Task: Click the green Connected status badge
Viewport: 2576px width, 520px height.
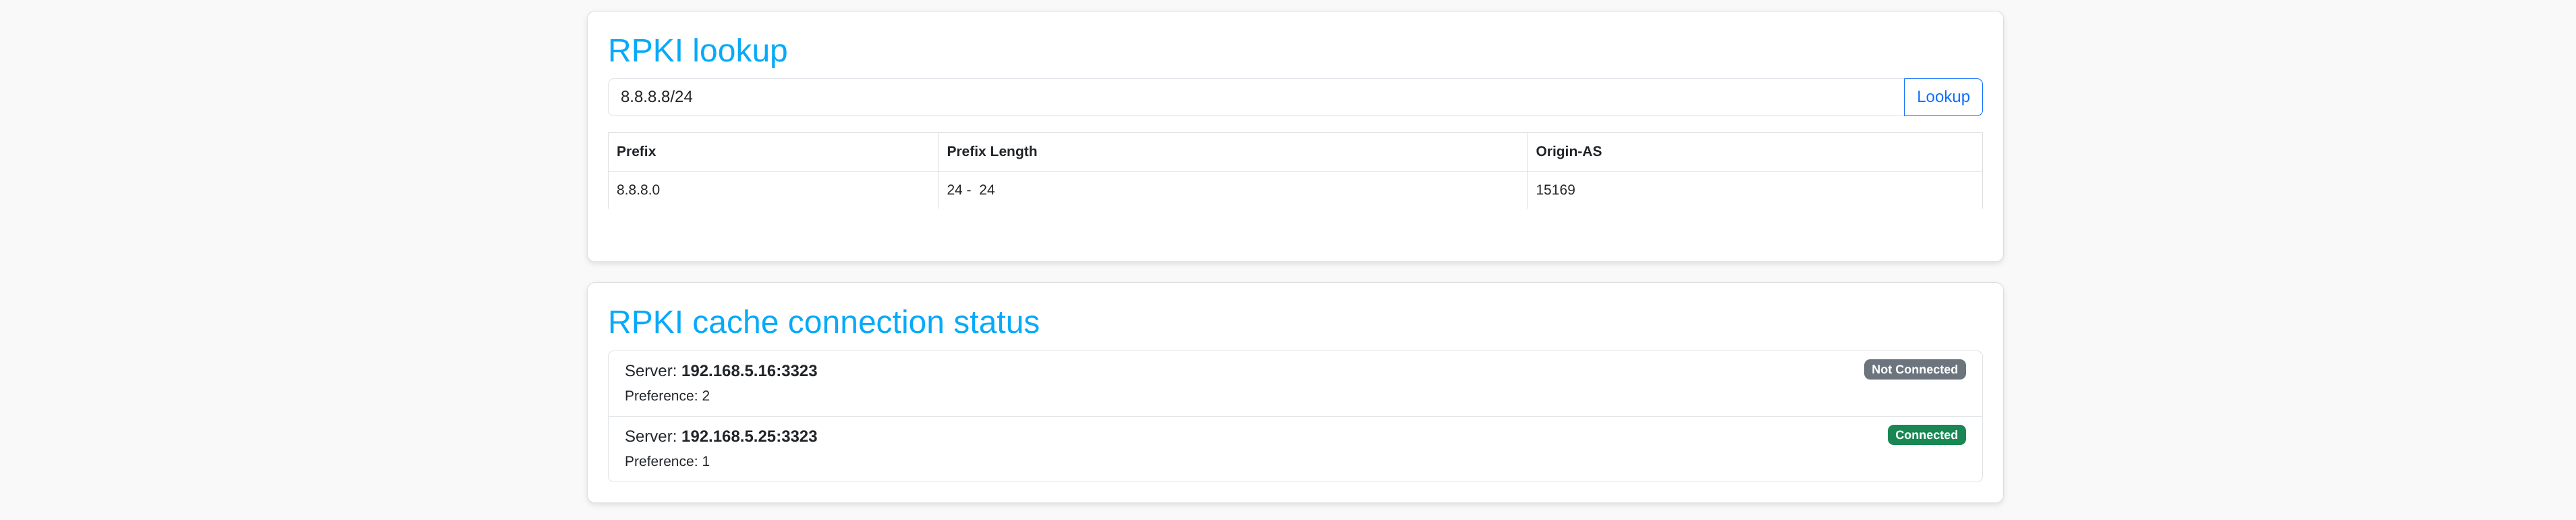Action: pyautogui.click(x=1925, y=435)
